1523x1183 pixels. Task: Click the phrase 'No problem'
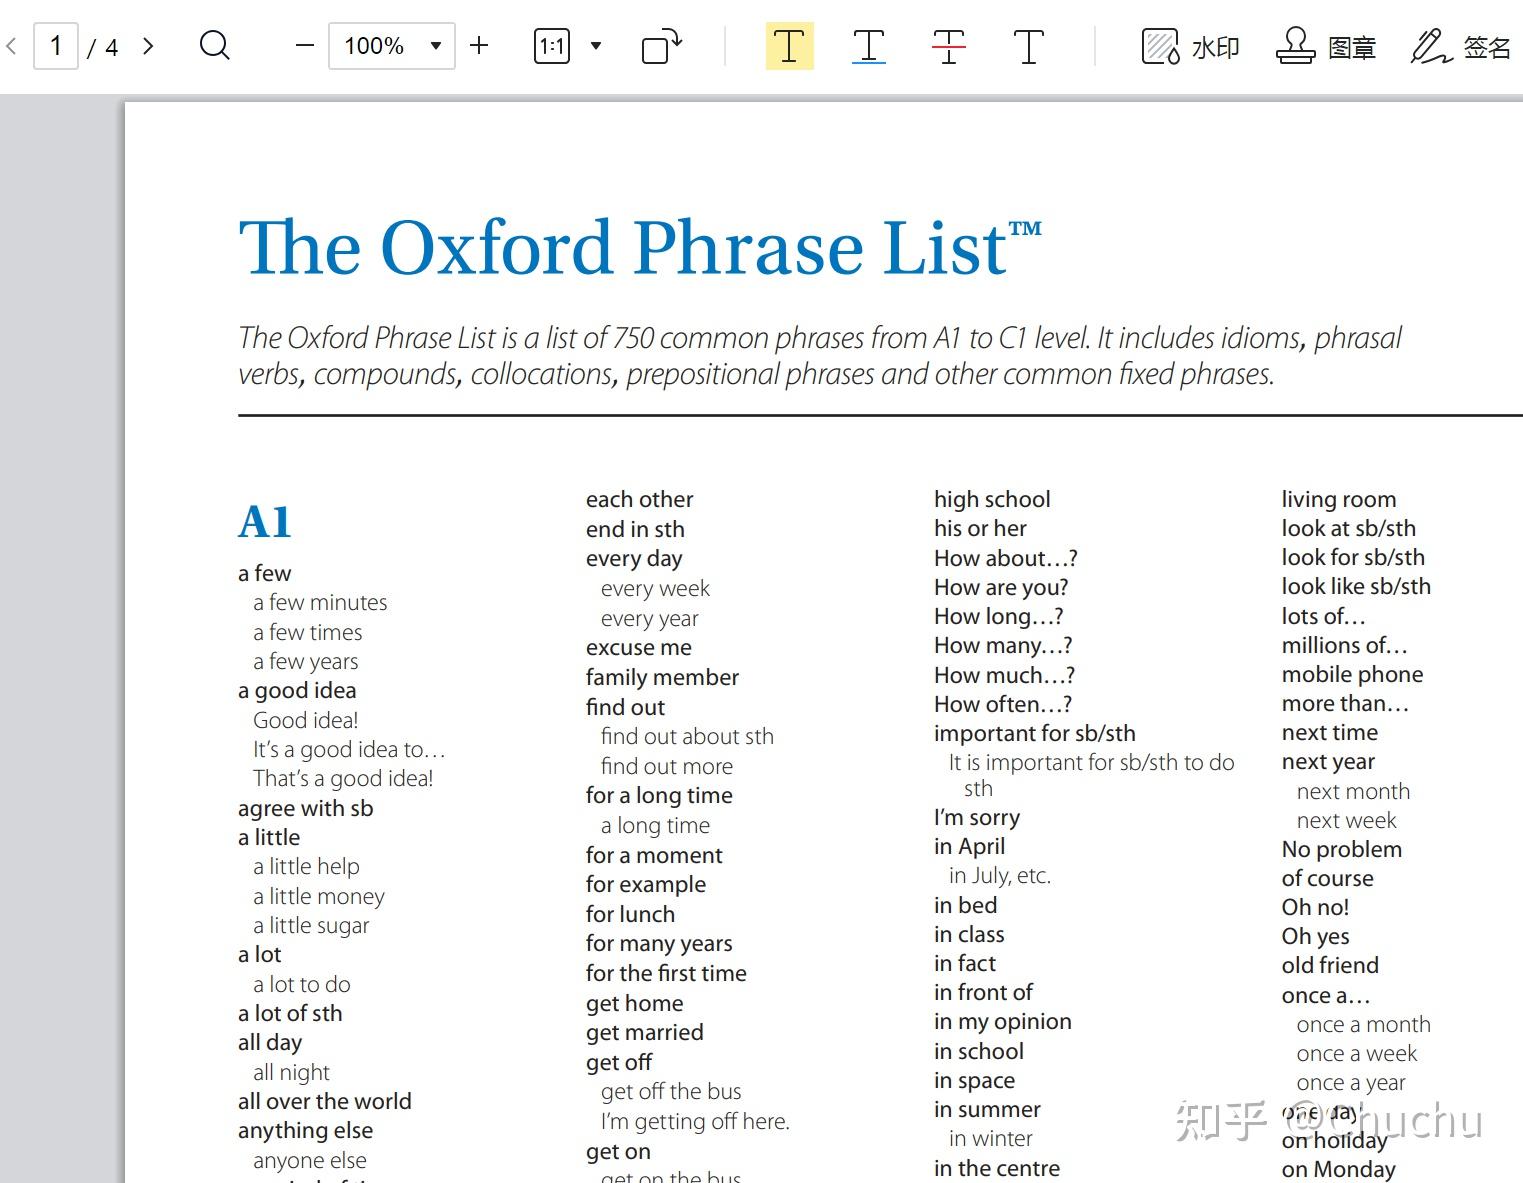tap(1342, 850)
